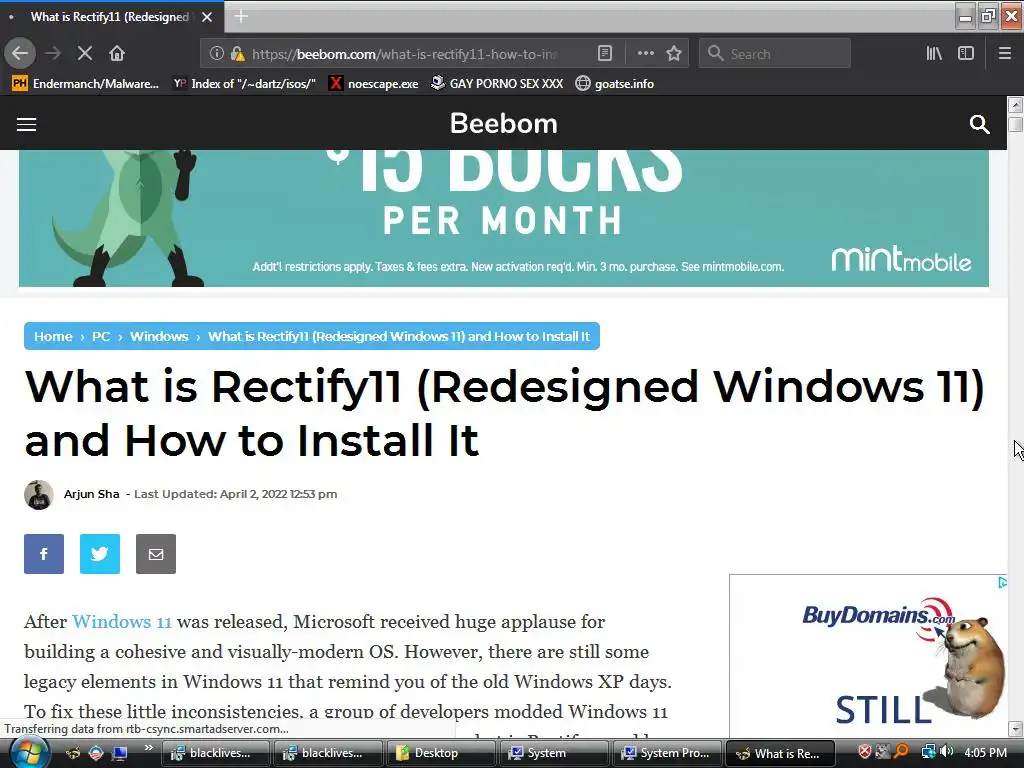Switch to first blacklives taskbar window
The height and width of the screenshot is (768, 1024).
tap(214, 753)
